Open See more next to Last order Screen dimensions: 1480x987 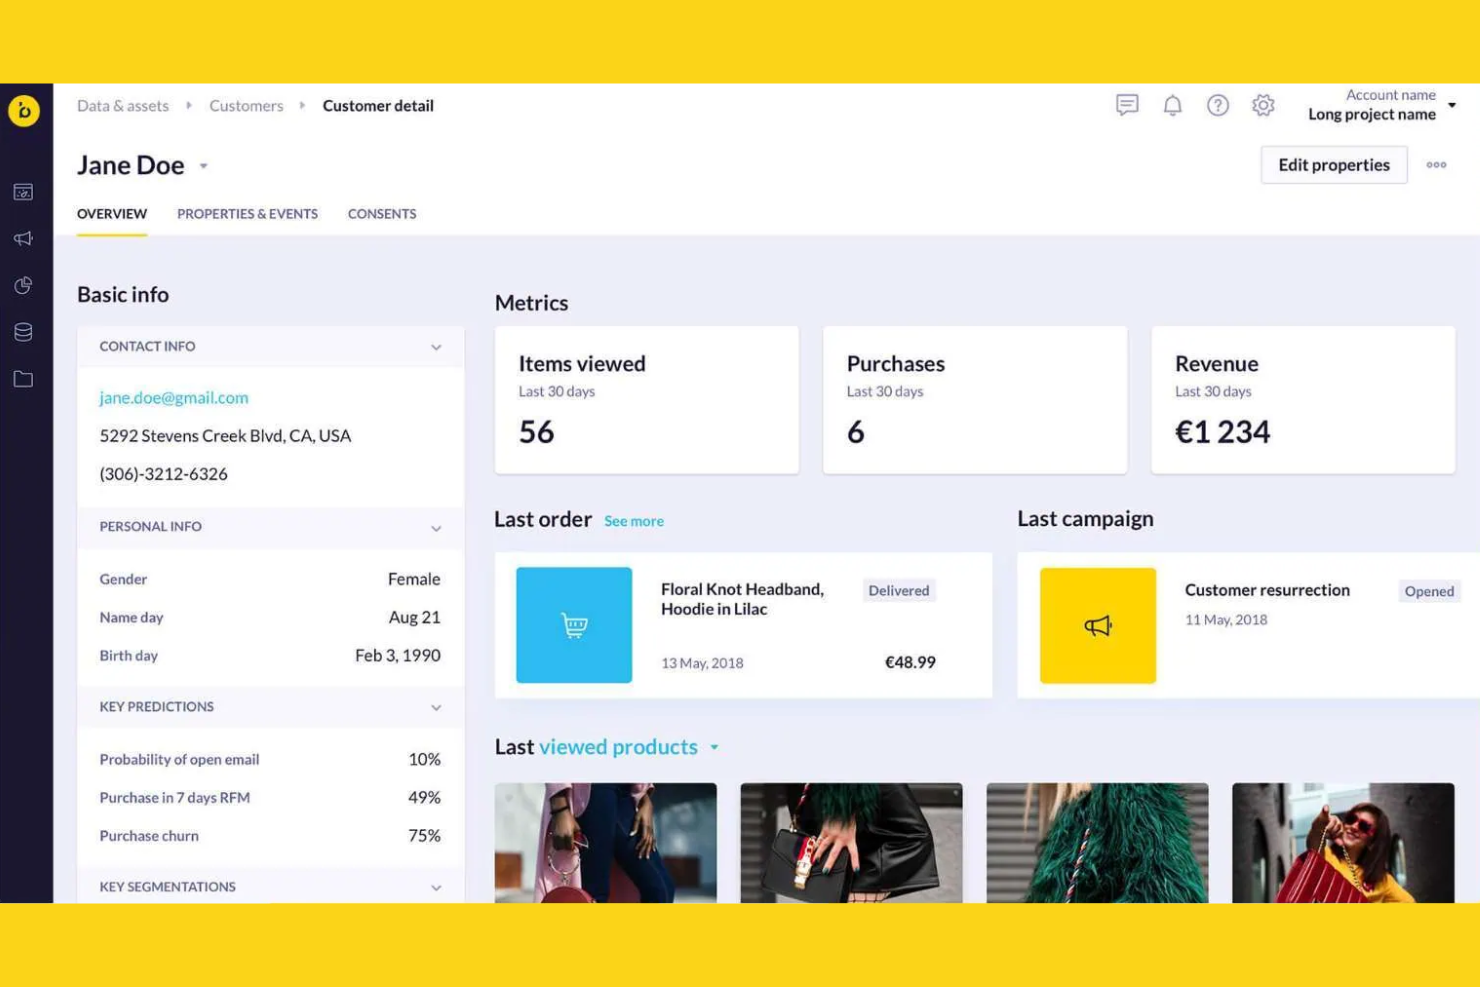pyautogui.click(x=633, y=520)
